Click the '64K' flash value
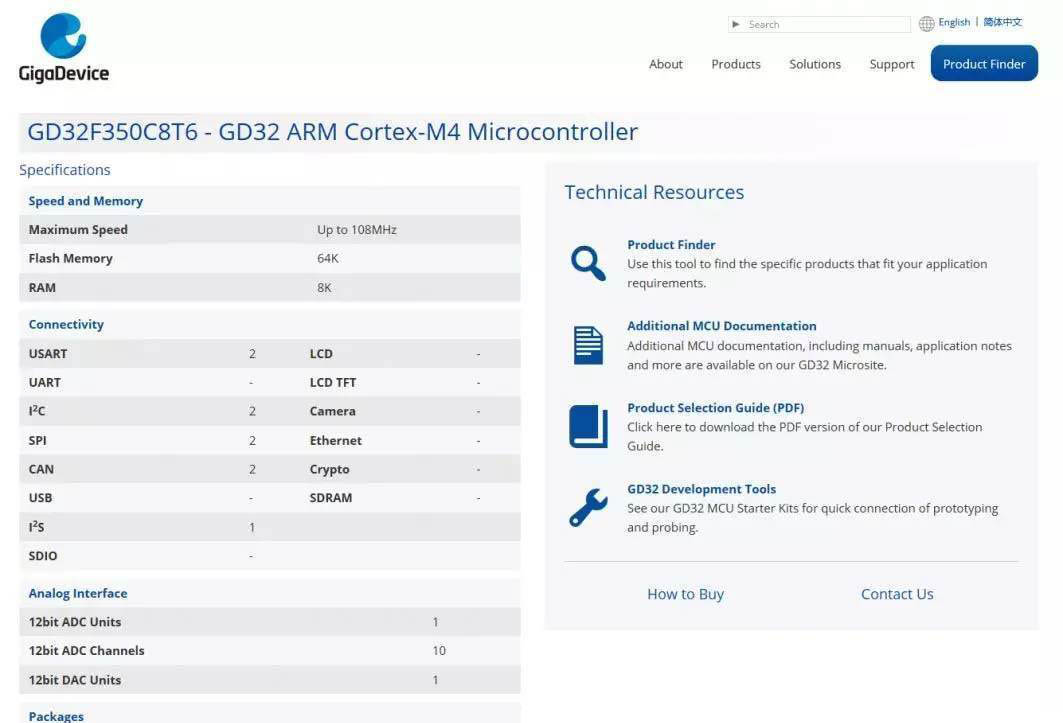 [x=327, y=258]
